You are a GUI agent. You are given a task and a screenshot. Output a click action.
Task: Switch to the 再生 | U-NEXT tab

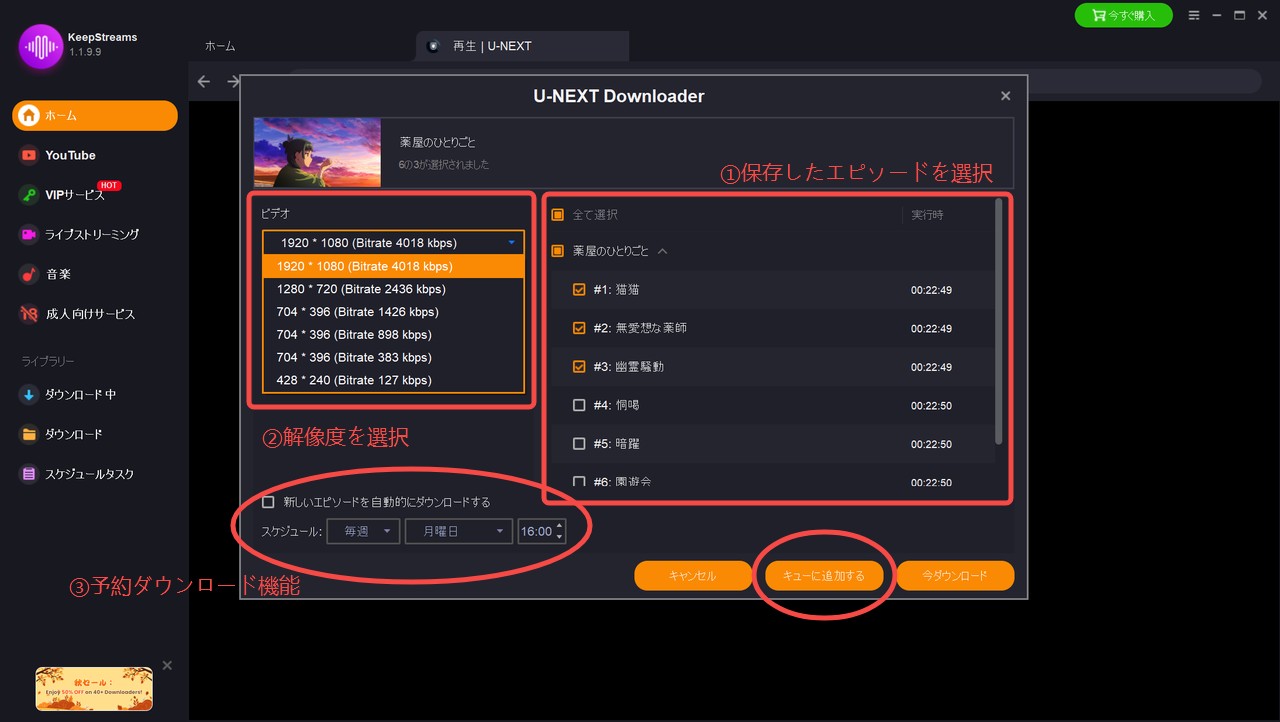point(492,45)
